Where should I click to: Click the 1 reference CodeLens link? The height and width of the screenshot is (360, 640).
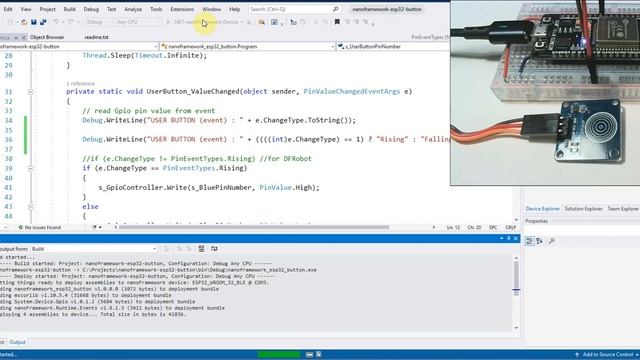point(80,84)
